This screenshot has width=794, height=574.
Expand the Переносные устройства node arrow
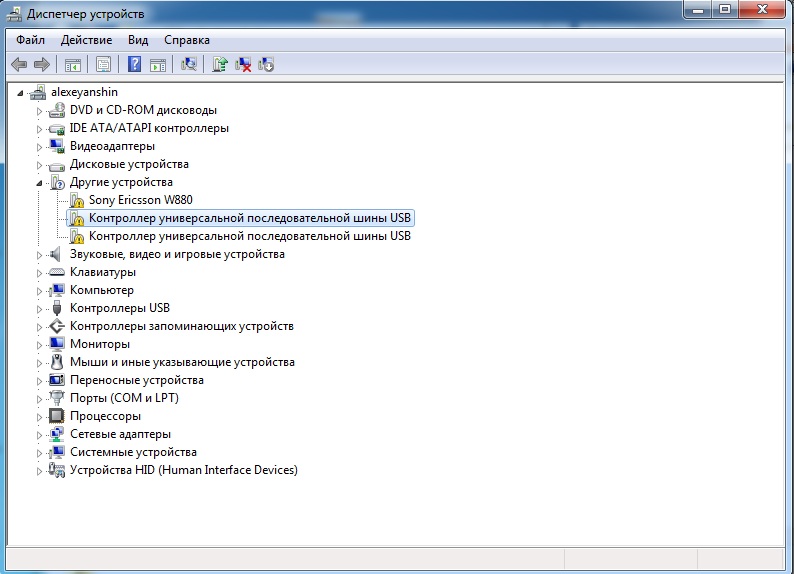click(39, 381)
